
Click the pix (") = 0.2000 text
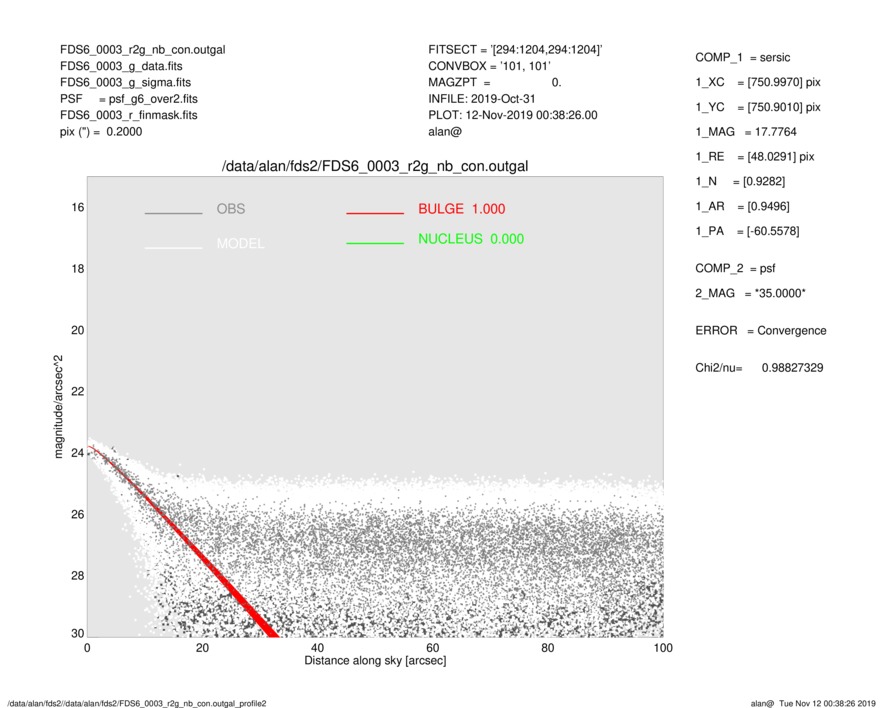point(101,132)
